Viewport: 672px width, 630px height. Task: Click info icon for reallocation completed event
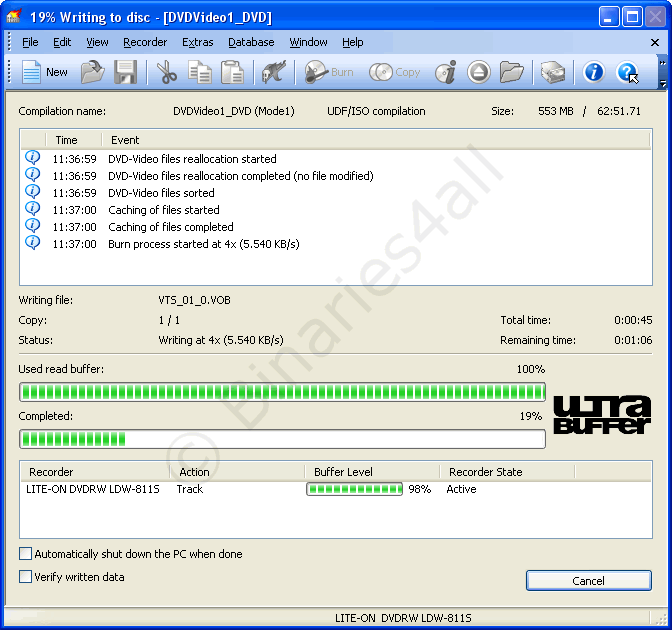[x=33, y=174]
